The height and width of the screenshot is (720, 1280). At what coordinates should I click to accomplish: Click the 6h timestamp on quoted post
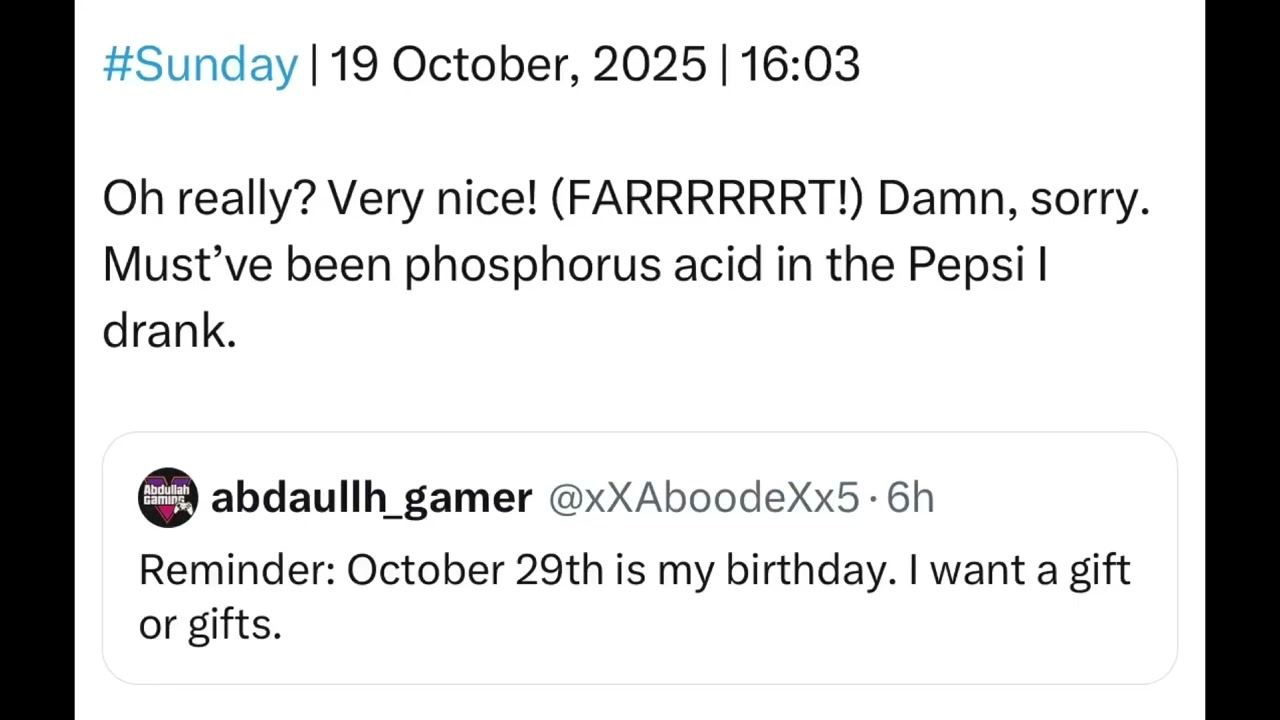click(x=910, y=497)
